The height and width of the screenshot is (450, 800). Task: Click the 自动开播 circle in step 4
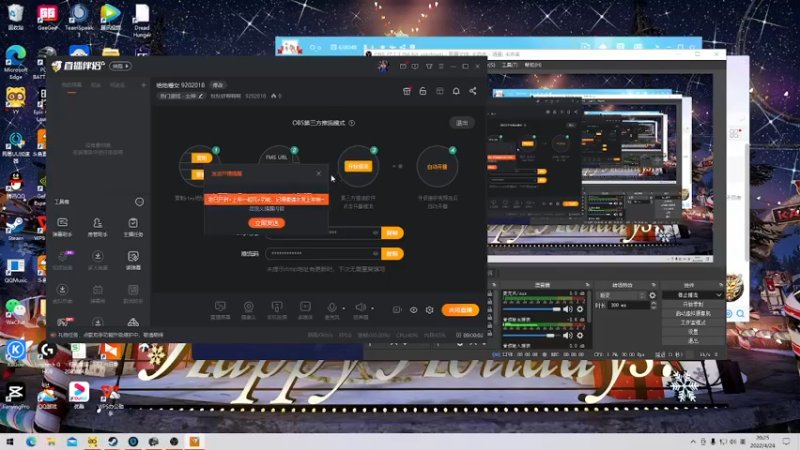(437, 166)
